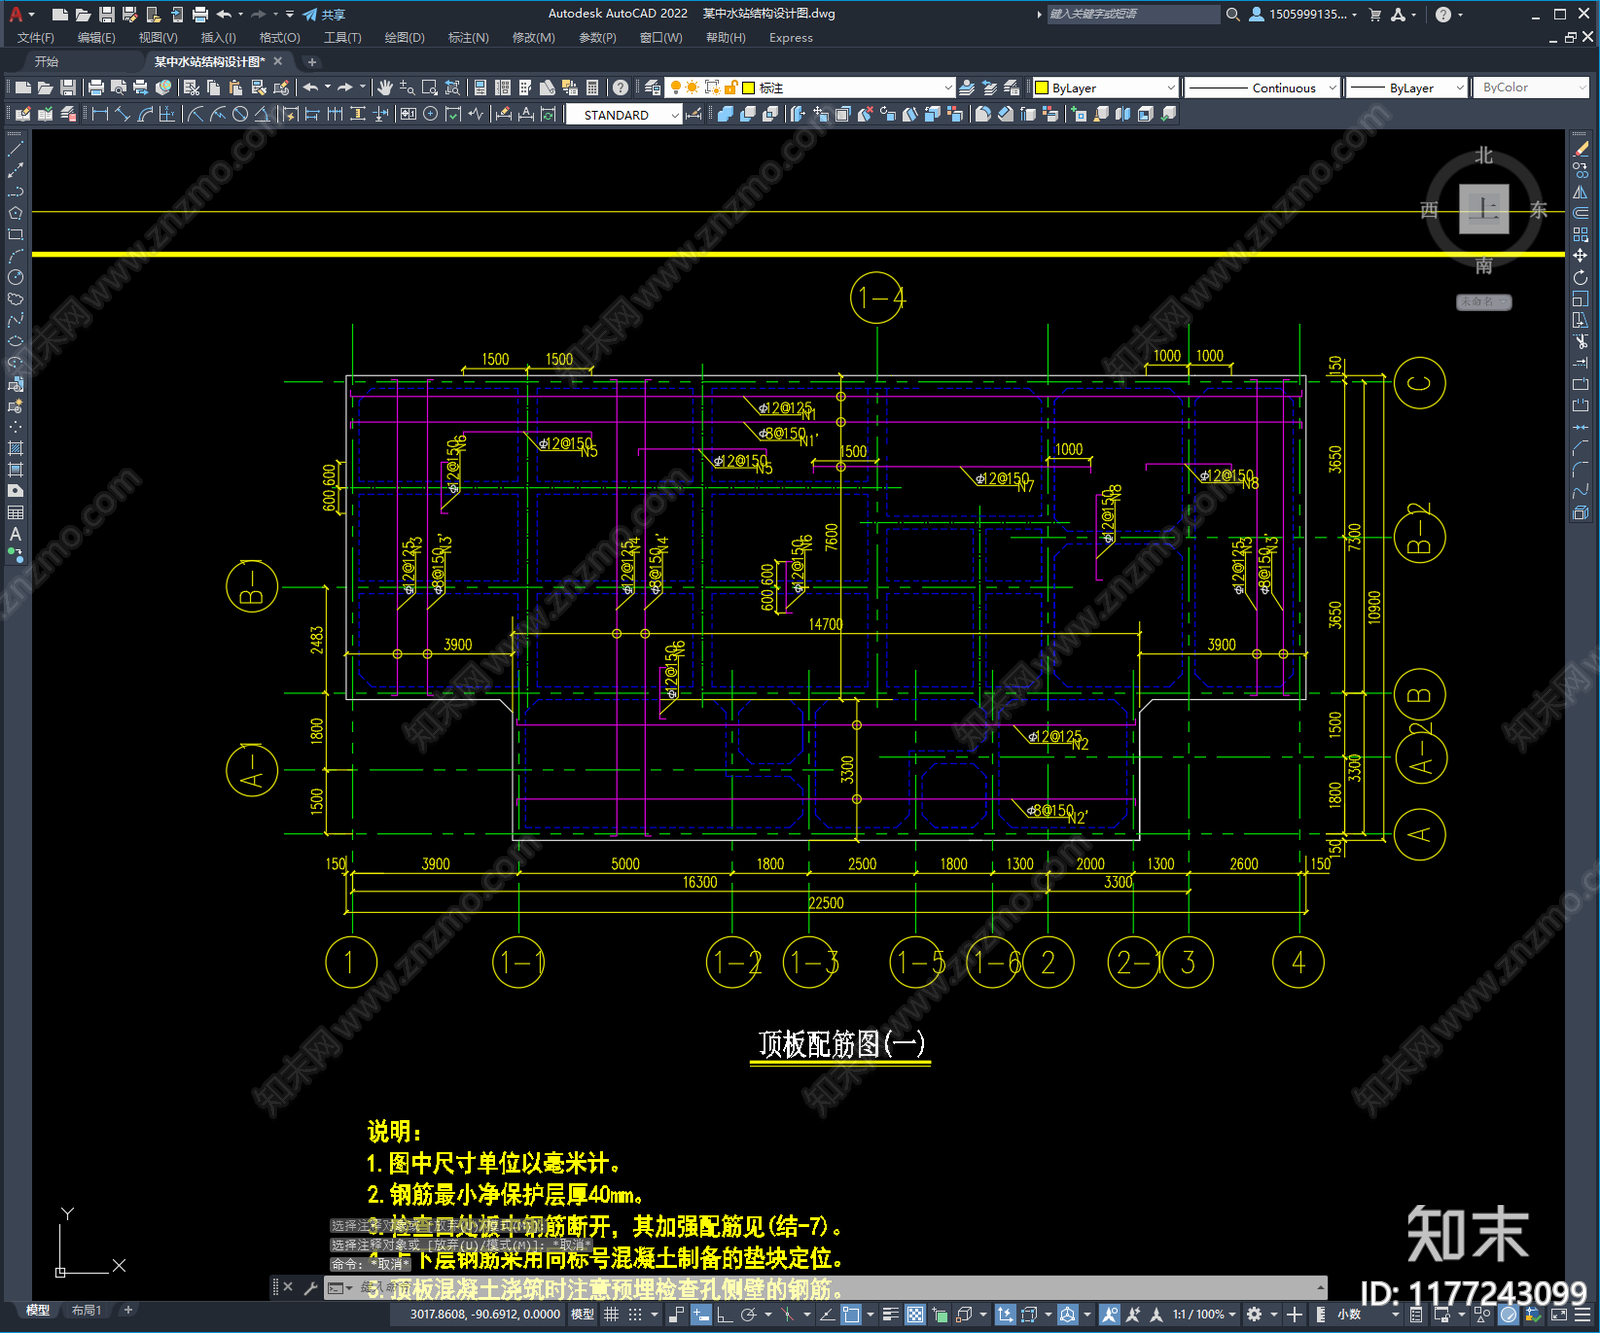The width and height of the screenshot is (1600, 1333).
Task: Open the AutoCAD application menu logo
Action: click(16, 14)
